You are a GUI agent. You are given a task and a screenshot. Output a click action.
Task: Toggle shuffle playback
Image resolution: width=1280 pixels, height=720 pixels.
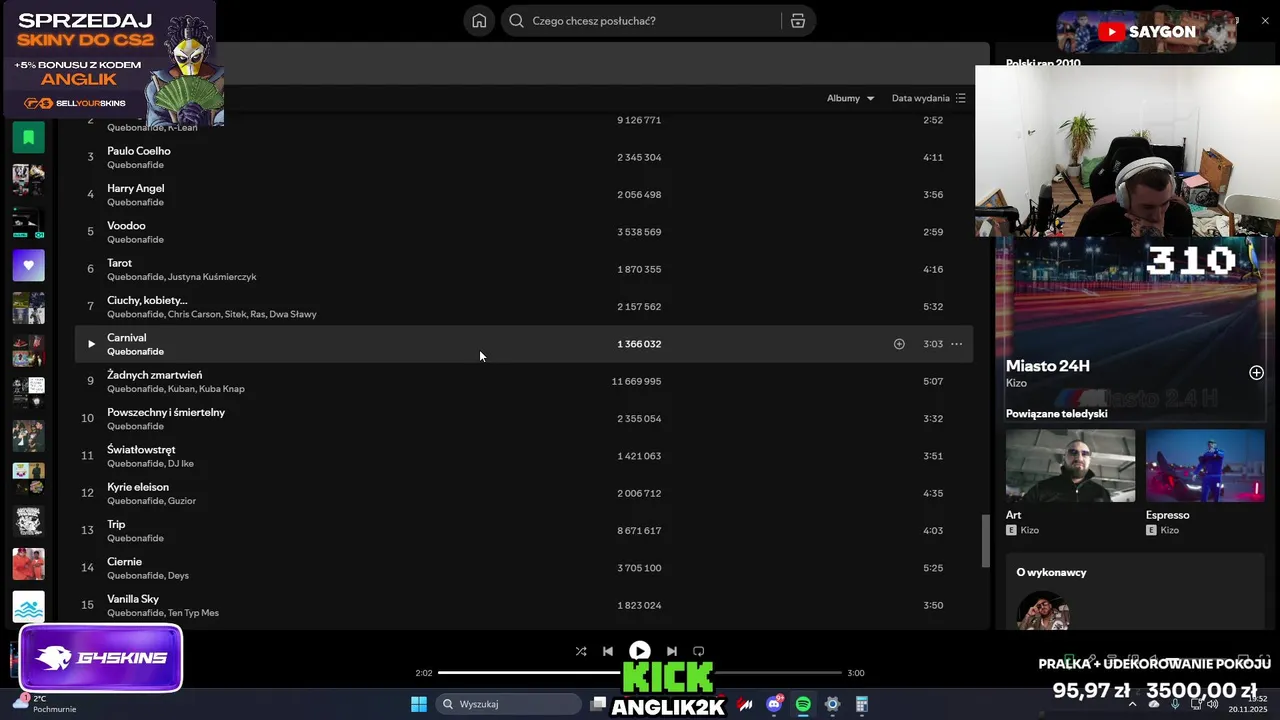pos(581,651)
